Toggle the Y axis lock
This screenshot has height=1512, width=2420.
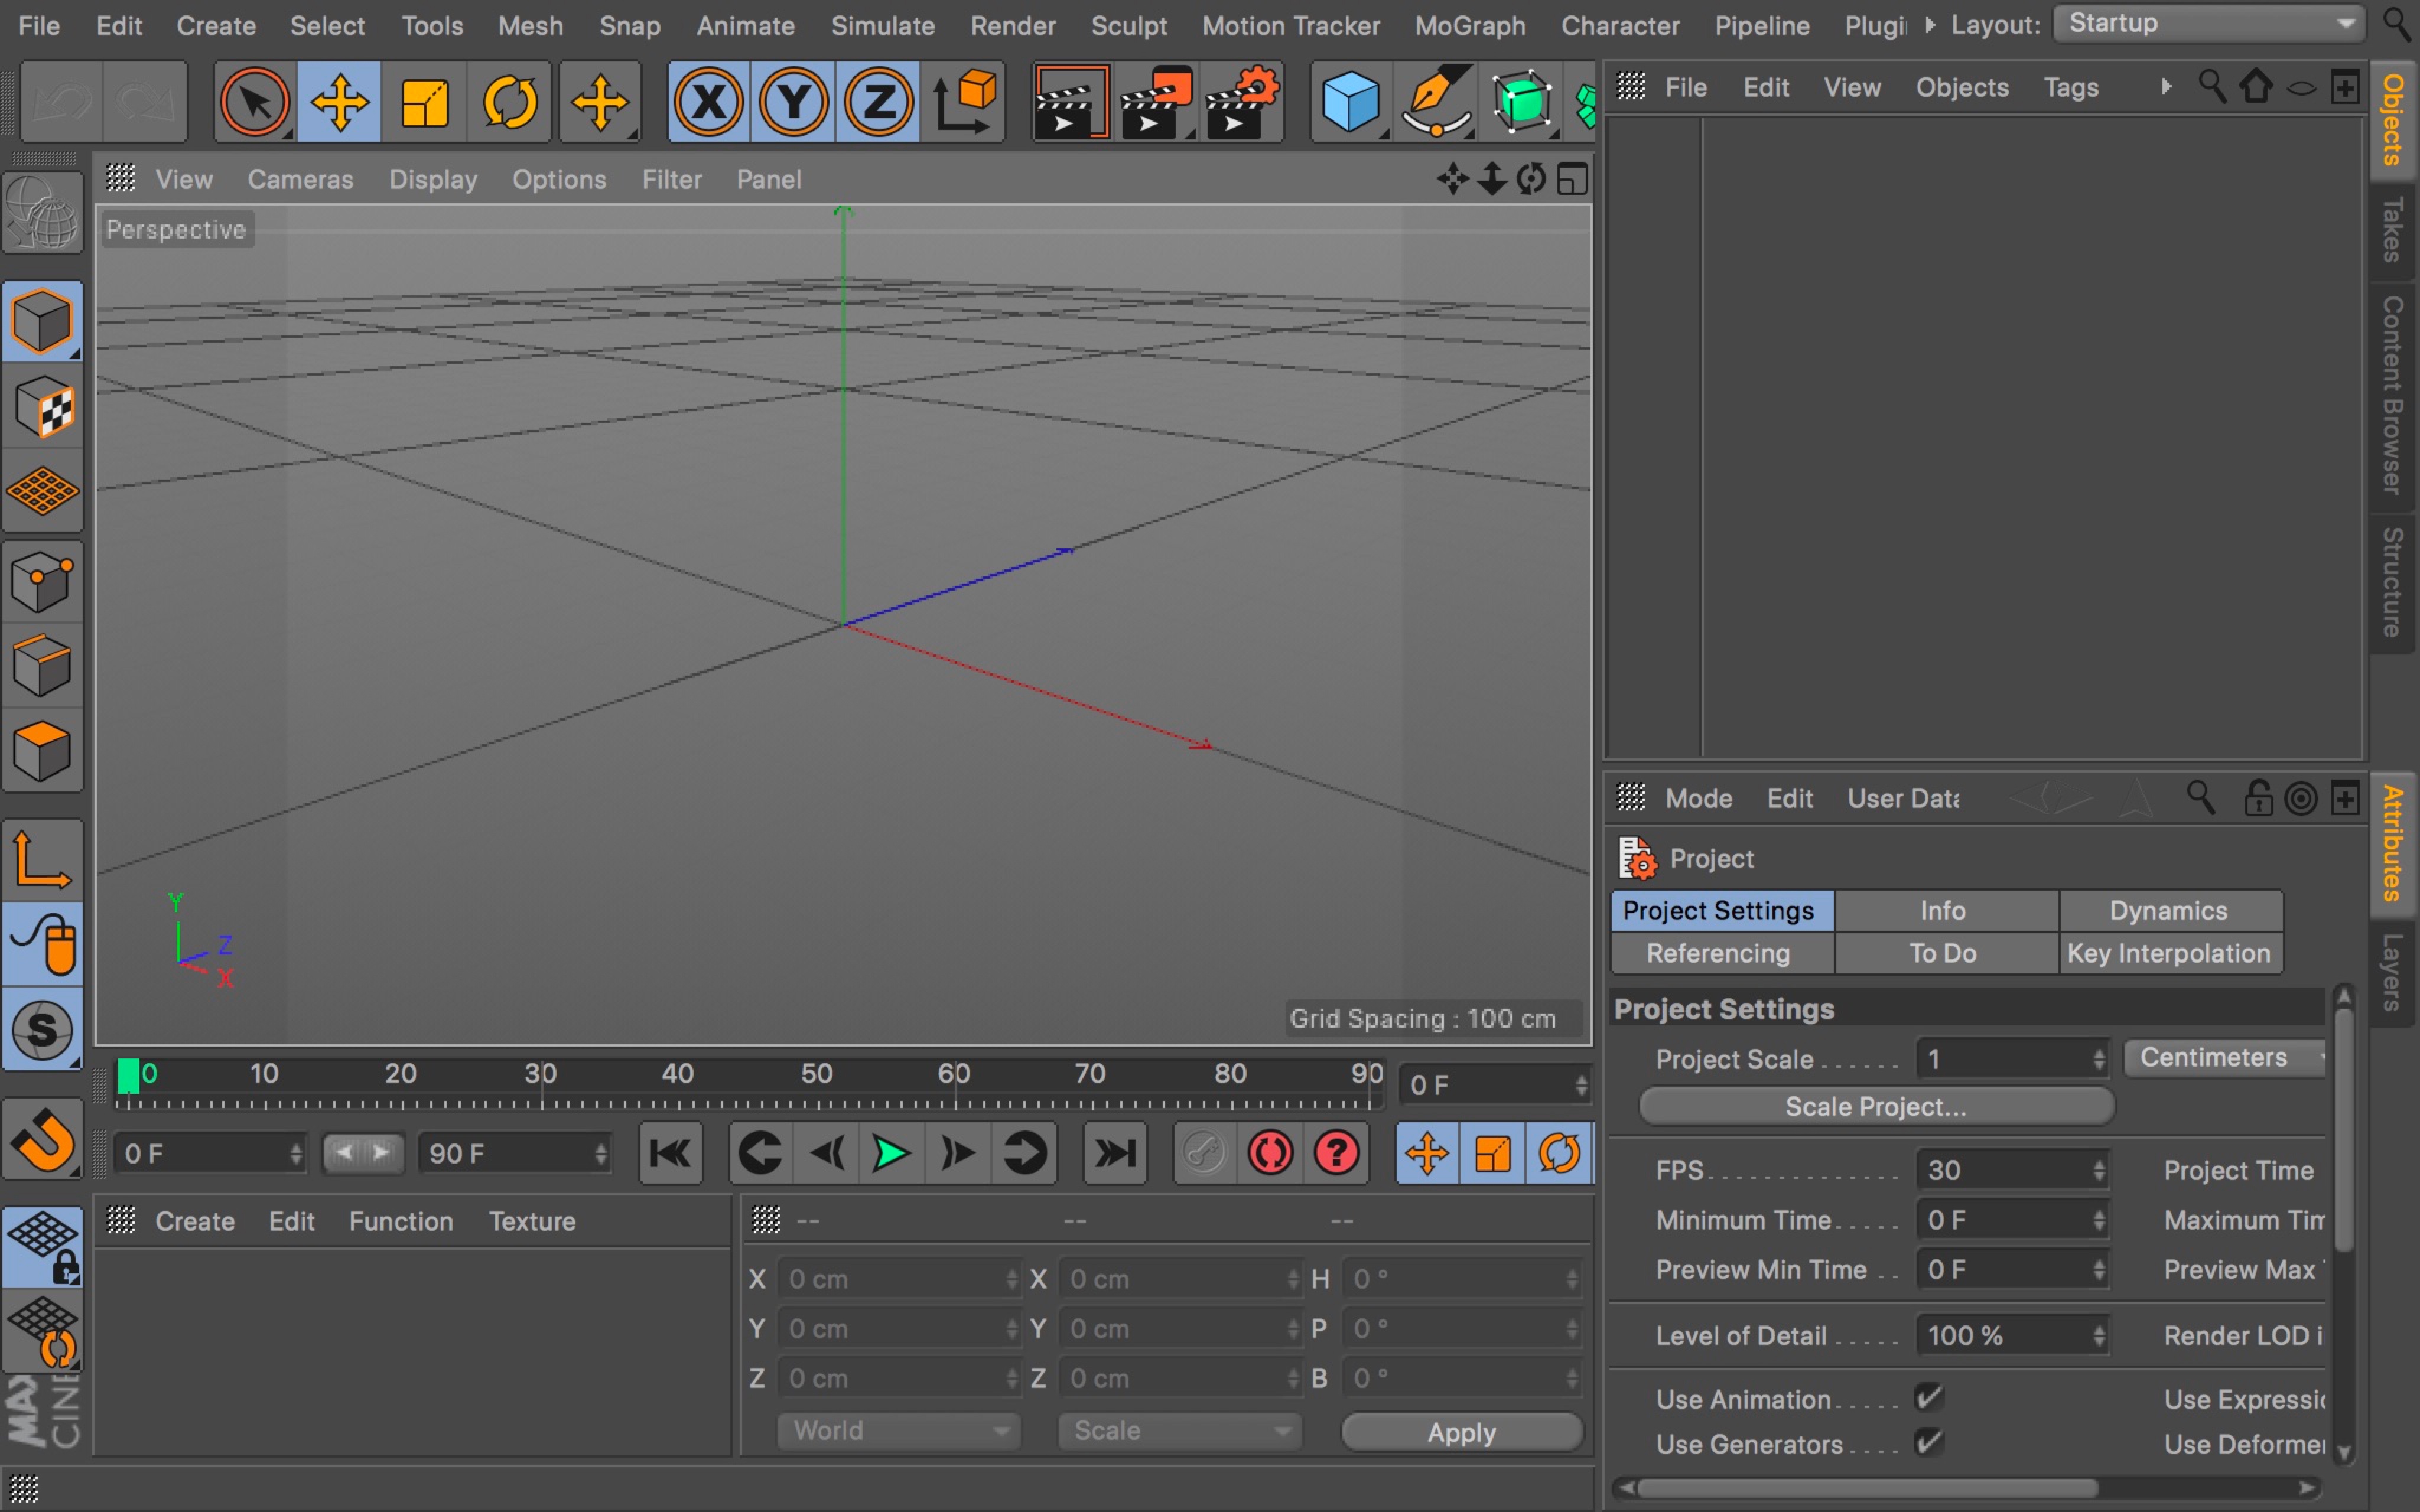(794, 101)
